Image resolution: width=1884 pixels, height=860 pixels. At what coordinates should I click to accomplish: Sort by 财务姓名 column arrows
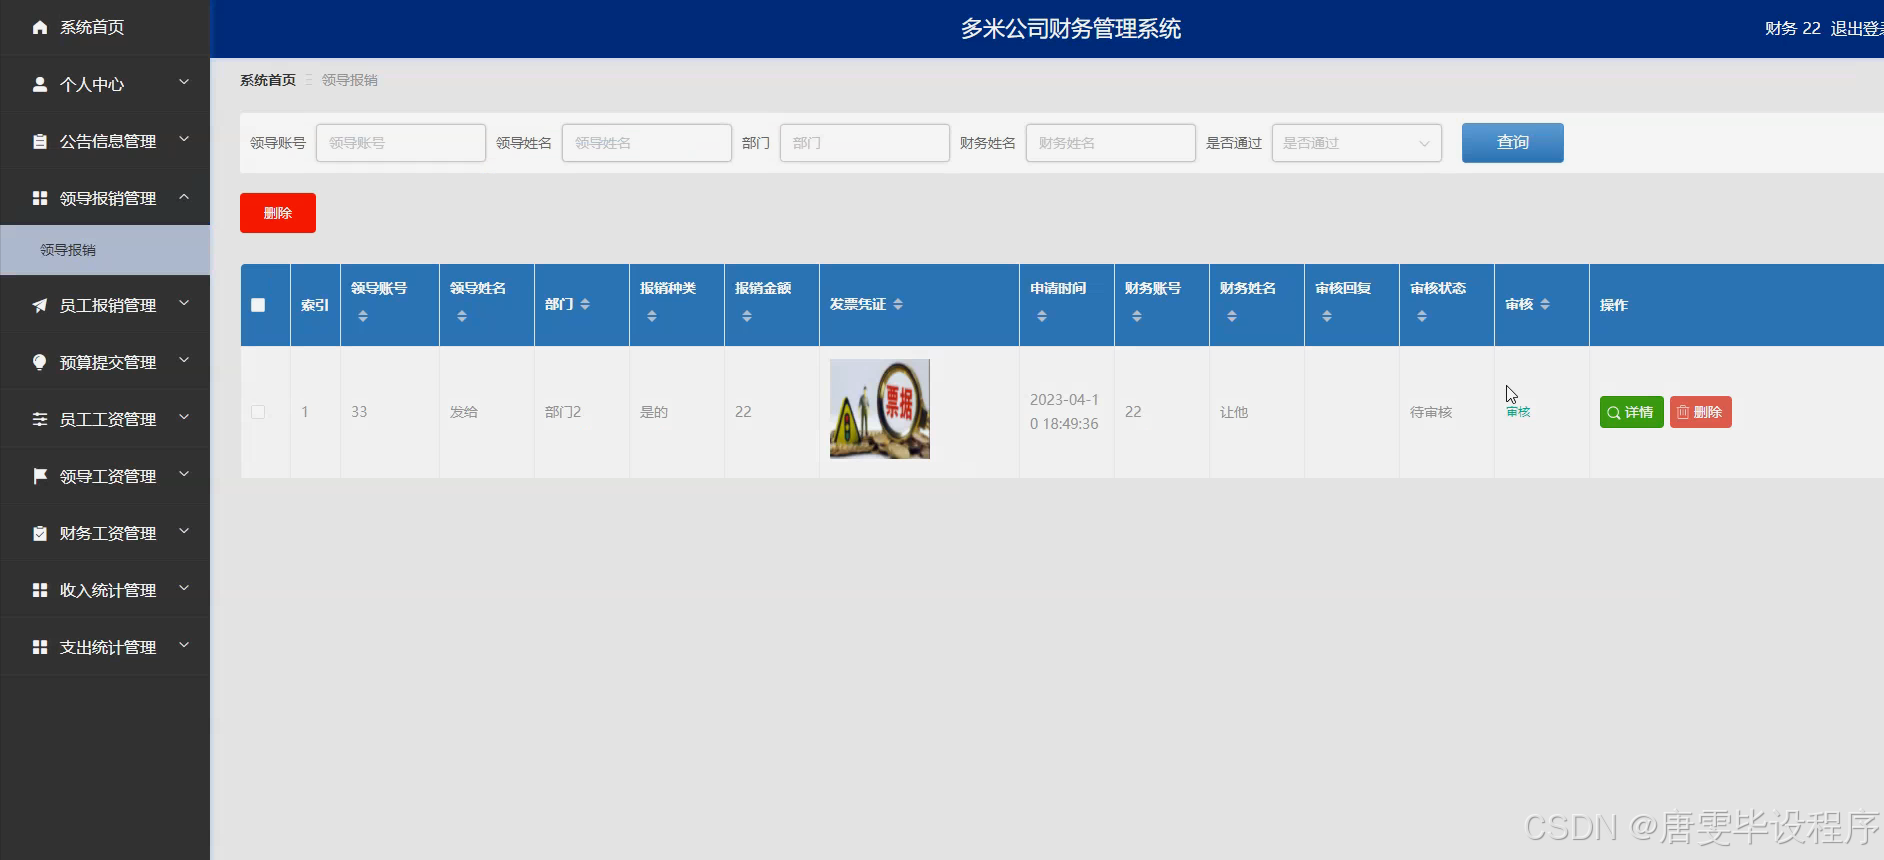[x=1232, y=316]
